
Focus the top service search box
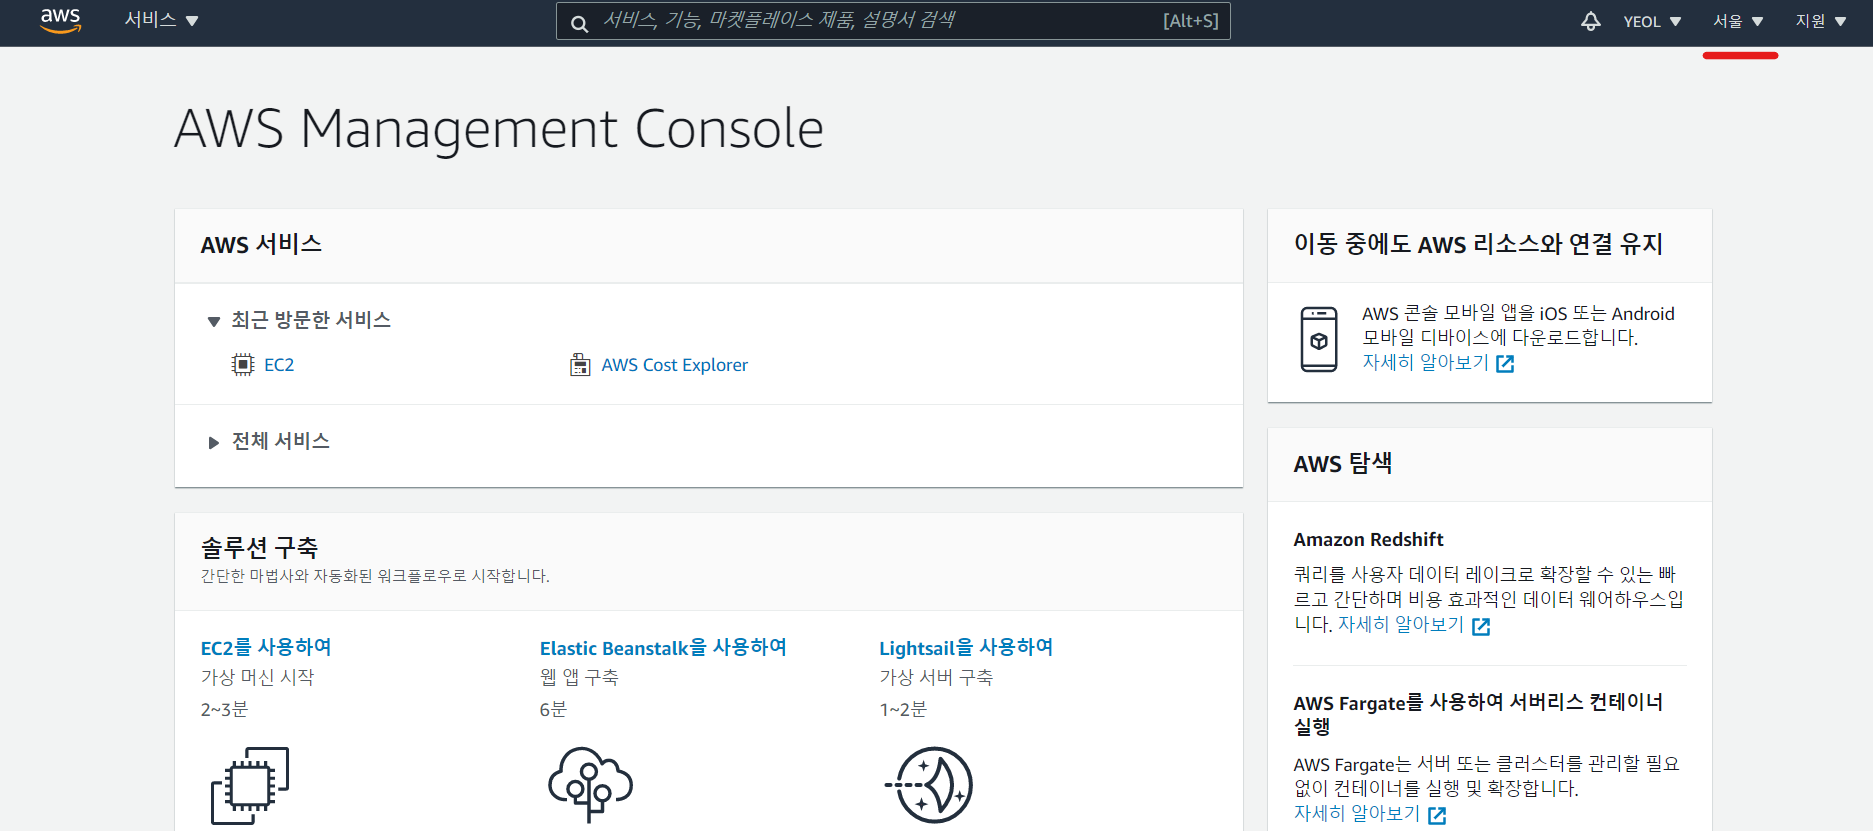pos(893,21)
